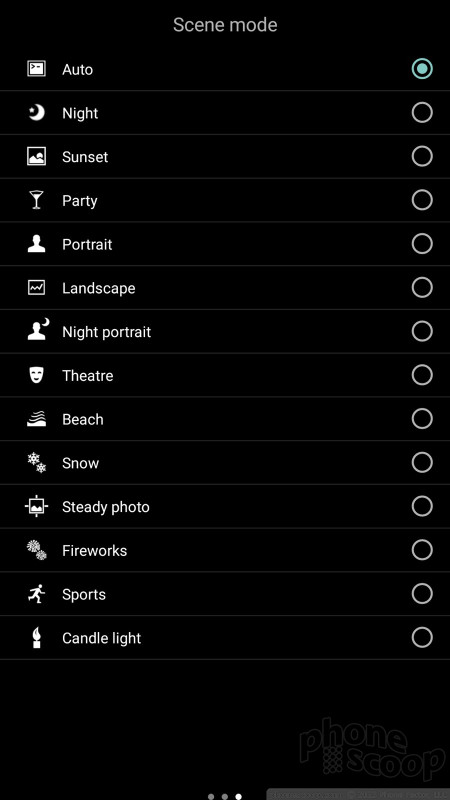Choose the Portrait scene mode label
Image resolution: width=450 pixels, height=800 pixels.
point(87,244)
